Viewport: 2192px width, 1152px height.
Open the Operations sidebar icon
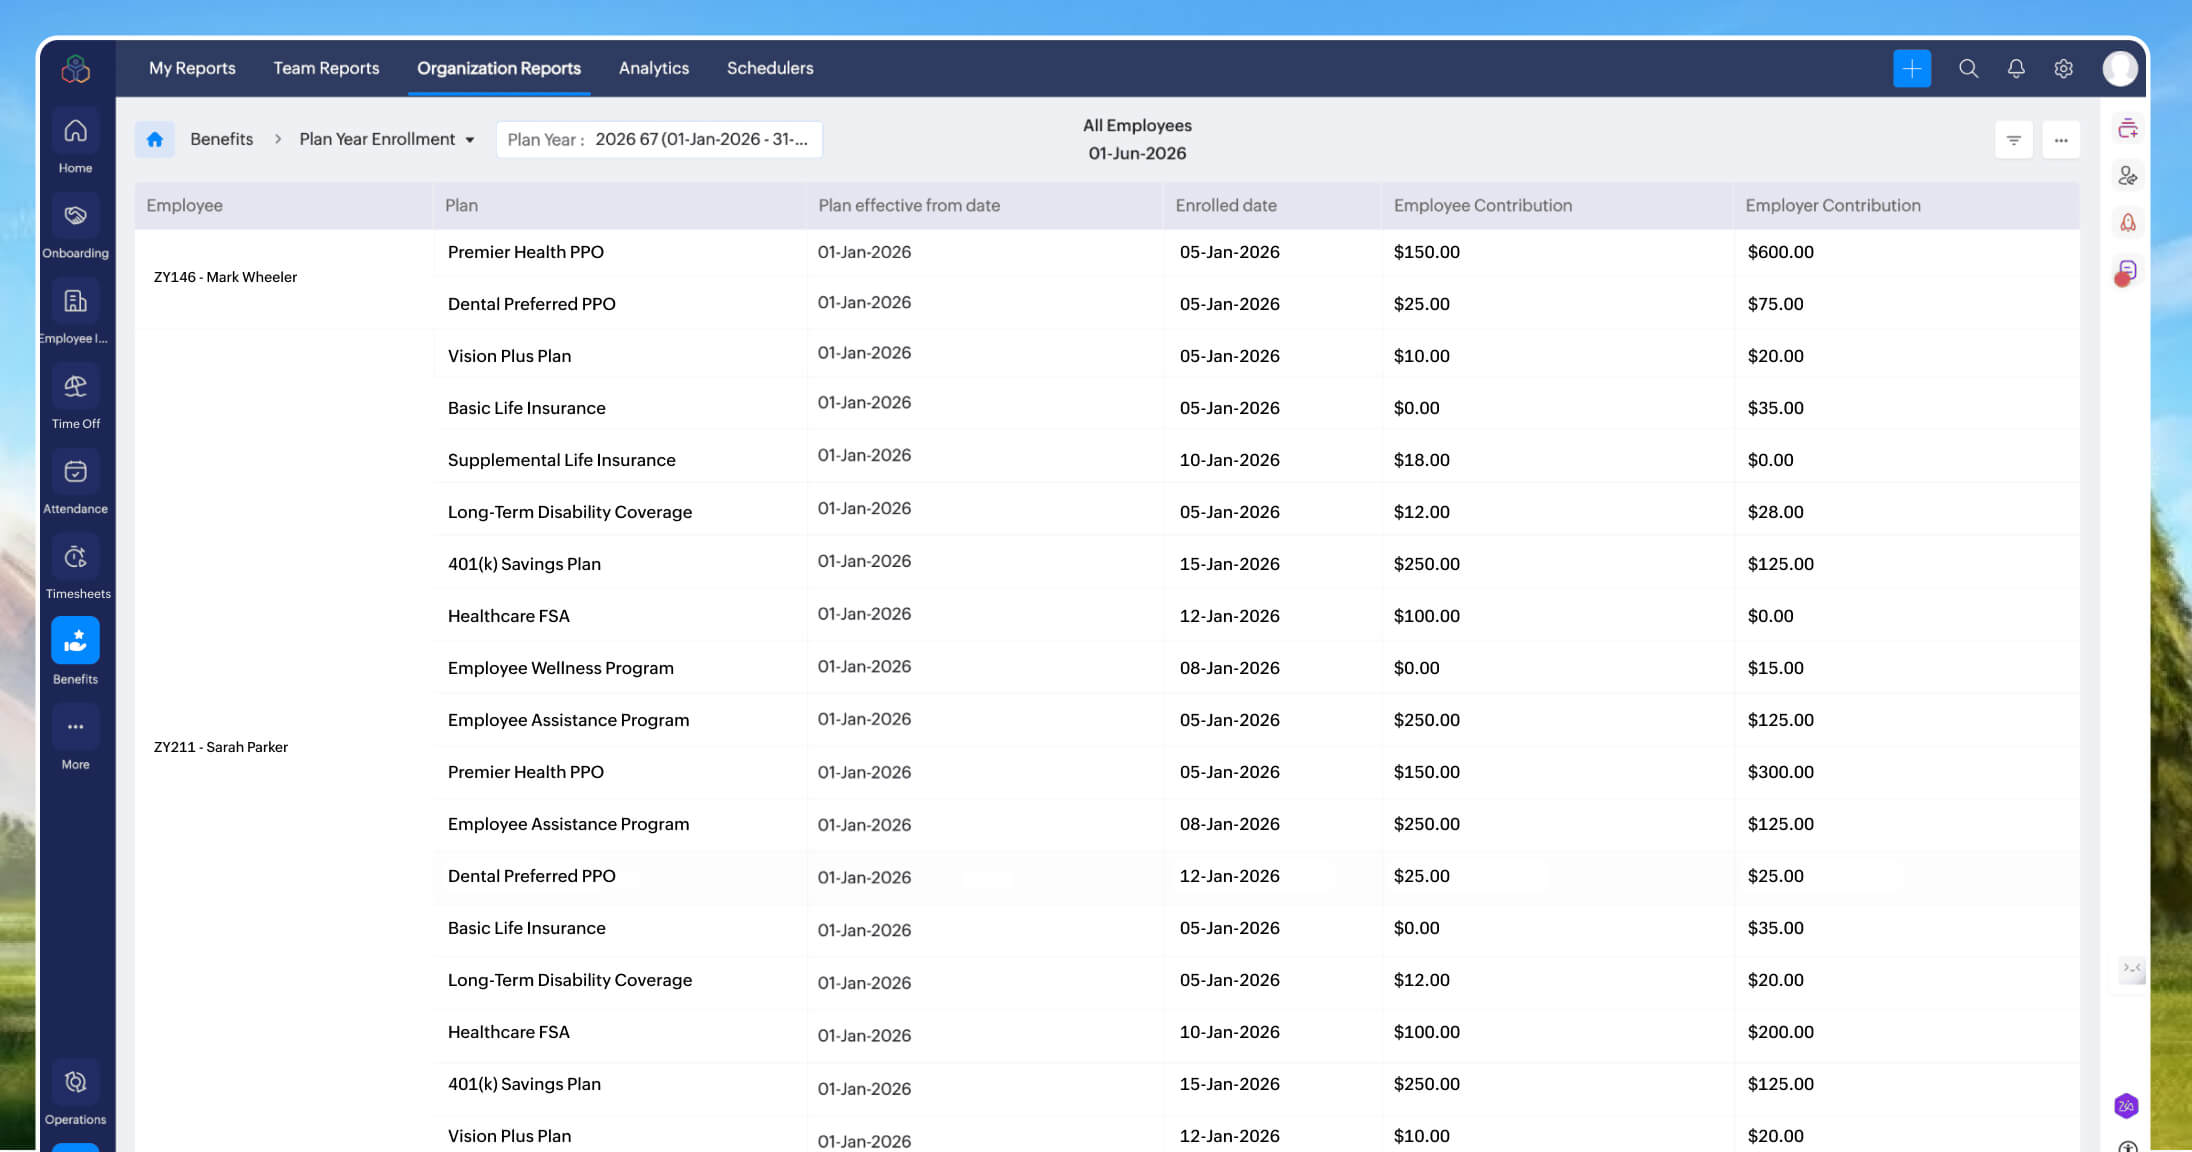(x=75, y=1082)
